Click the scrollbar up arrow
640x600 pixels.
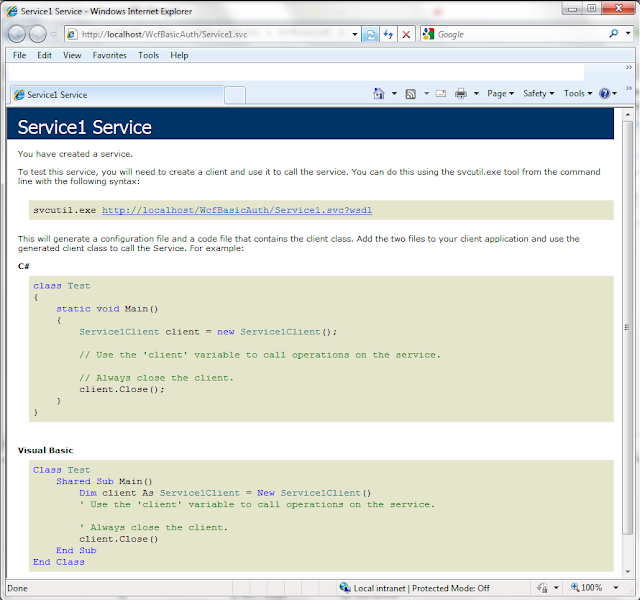[627, 115]
